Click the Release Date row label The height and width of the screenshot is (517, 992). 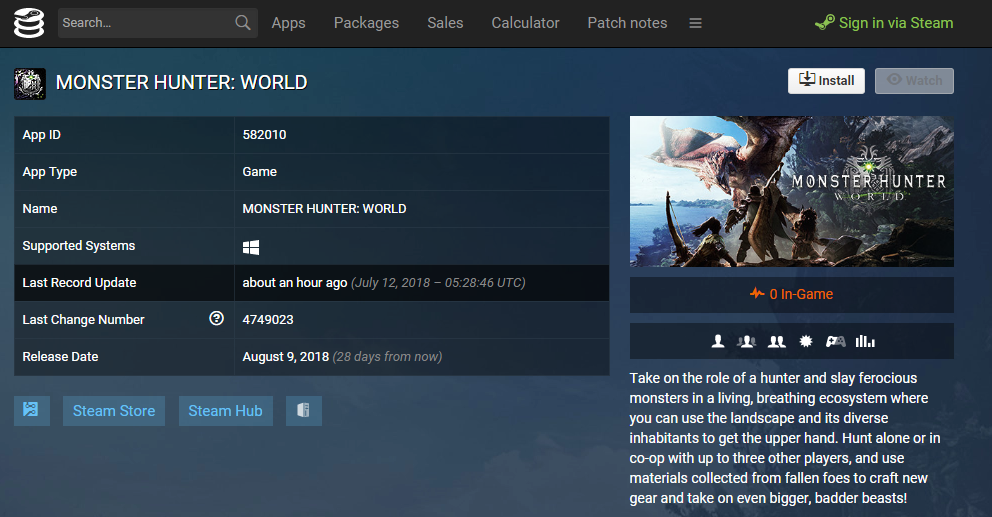click(60, 357)
